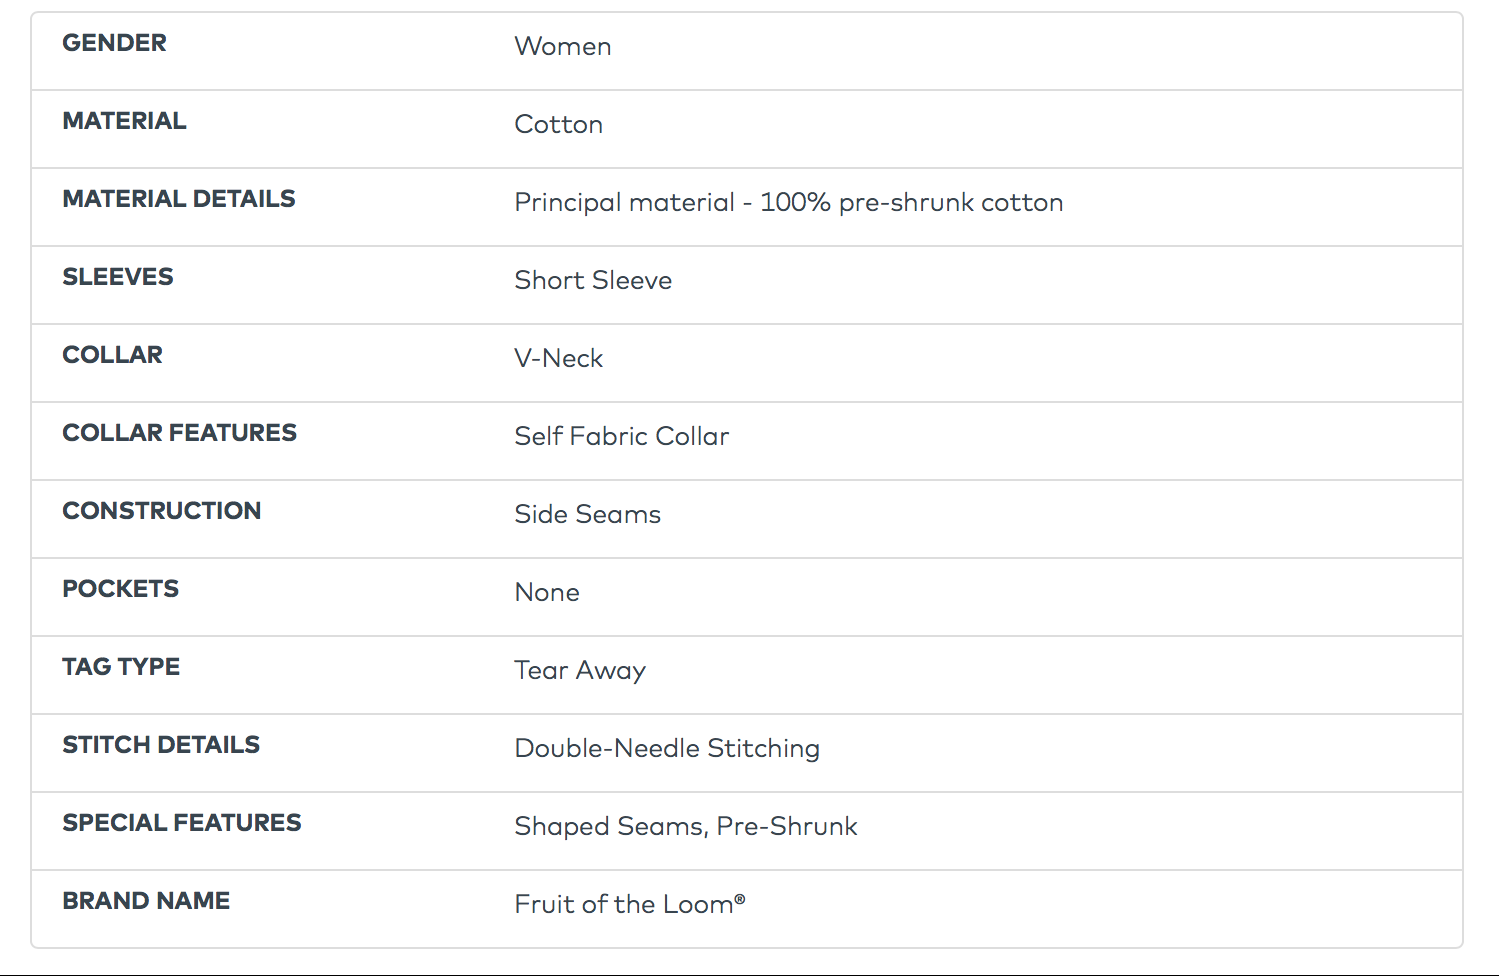The height and width of the screenshot is (976, 1499).
Task: Click the COLLAR FEATURES label
Action: tap(179, 433)
